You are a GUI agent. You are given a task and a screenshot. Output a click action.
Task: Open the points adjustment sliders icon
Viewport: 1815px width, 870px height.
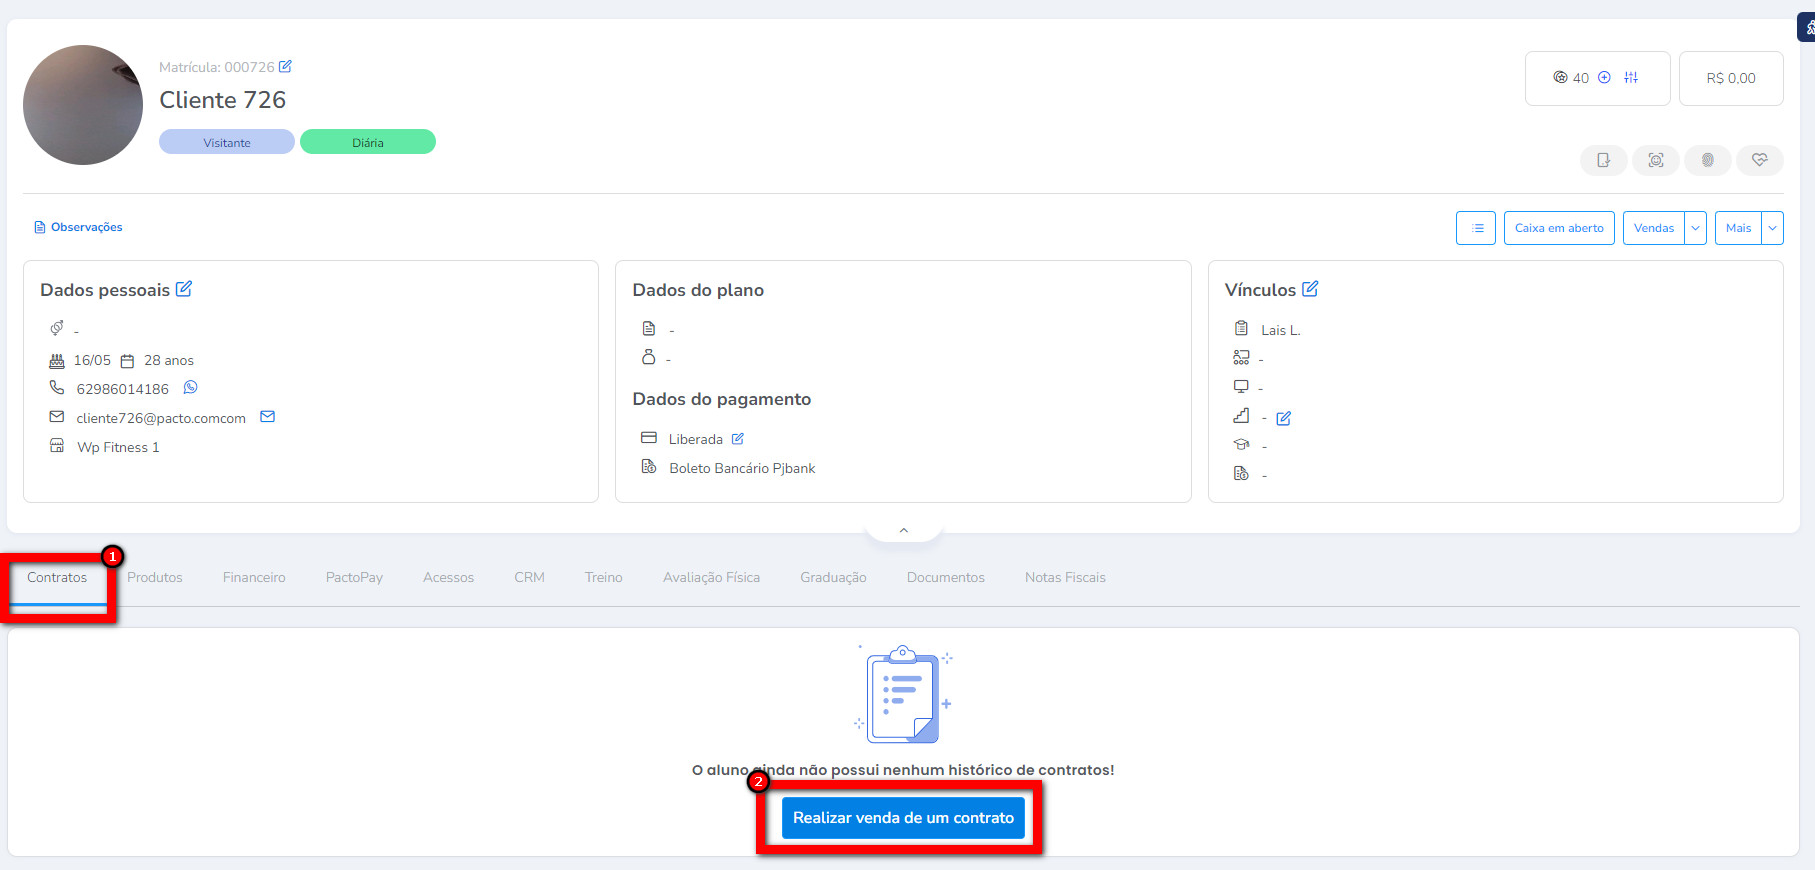pyautogui.click(x=1631, y=78)
